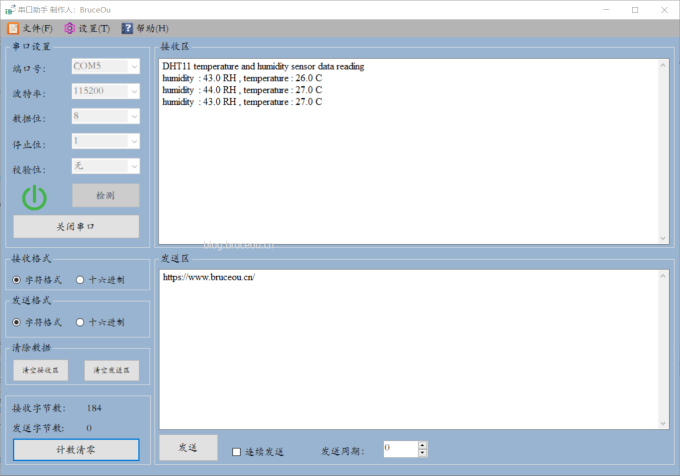Click the 发送 button
This screenshot has width=680, height=476.
187,448
